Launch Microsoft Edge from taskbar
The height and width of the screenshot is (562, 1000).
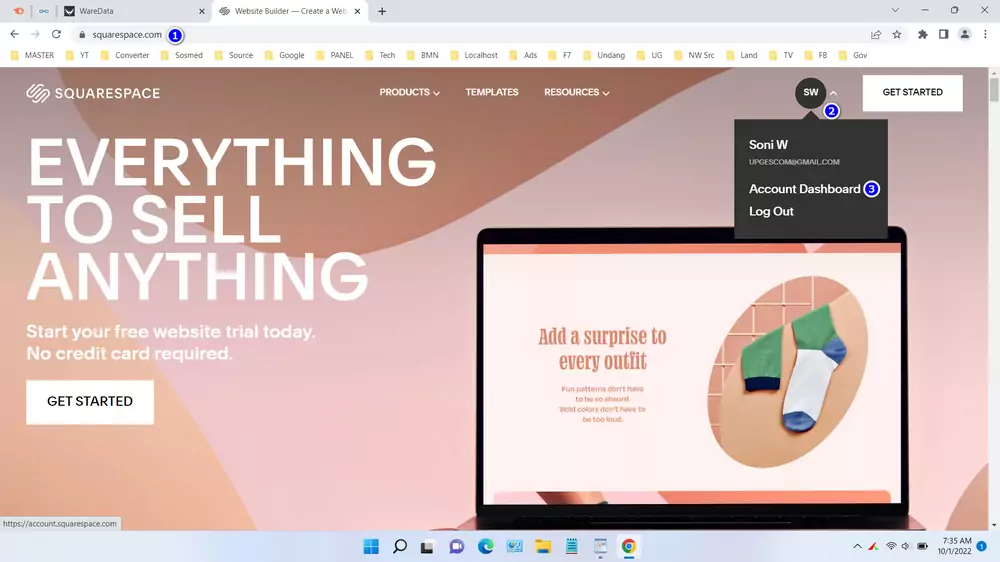point(485,546)
